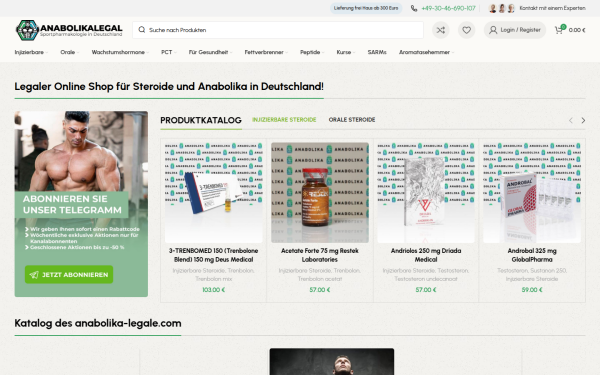This screenshot has width=600, height=375.
Task: Click Jetzt Abonnieren Telegram button
Action: tap(69, 274)
